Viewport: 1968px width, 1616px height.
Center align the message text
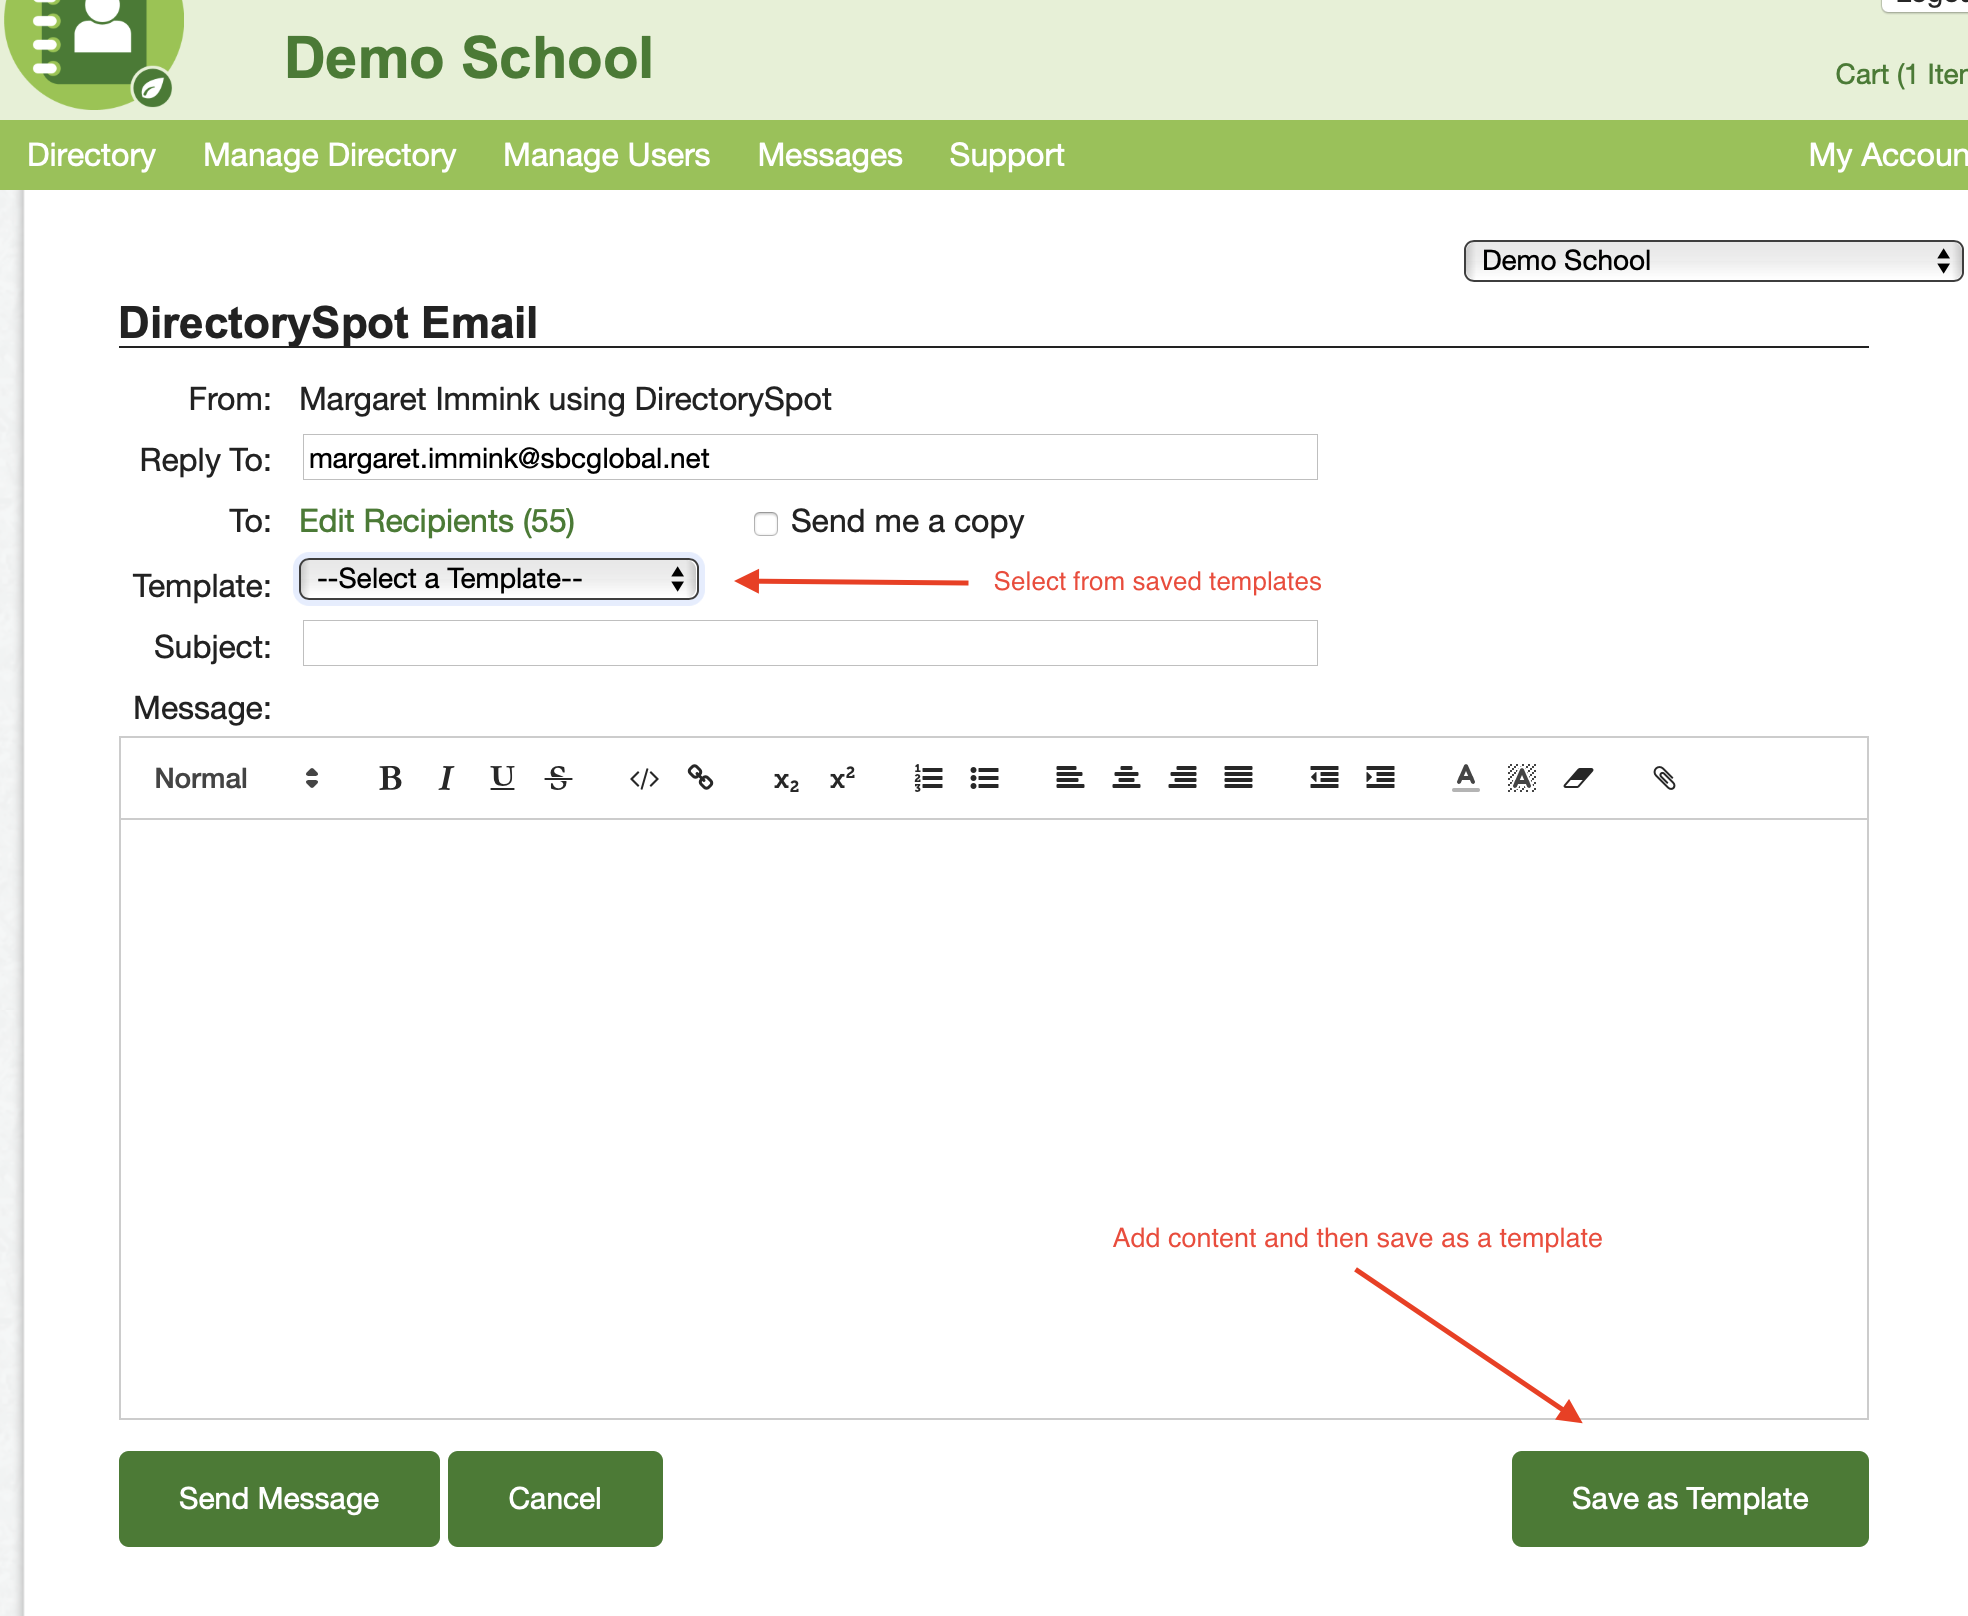(1126, 778)
